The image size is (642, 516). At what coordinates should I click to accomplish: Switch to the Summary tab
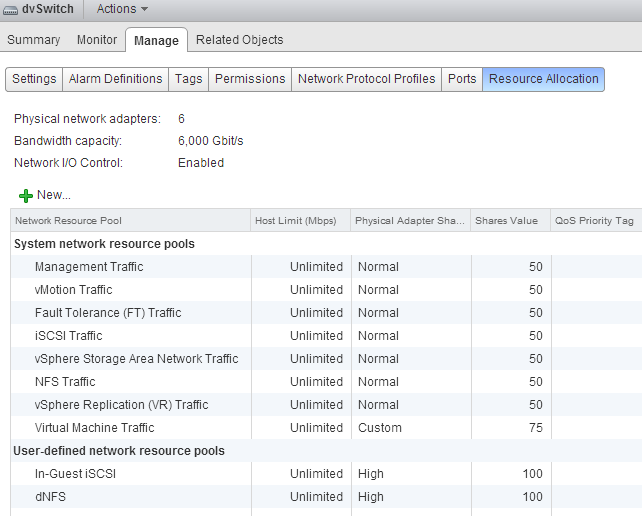tap(34, 40)
